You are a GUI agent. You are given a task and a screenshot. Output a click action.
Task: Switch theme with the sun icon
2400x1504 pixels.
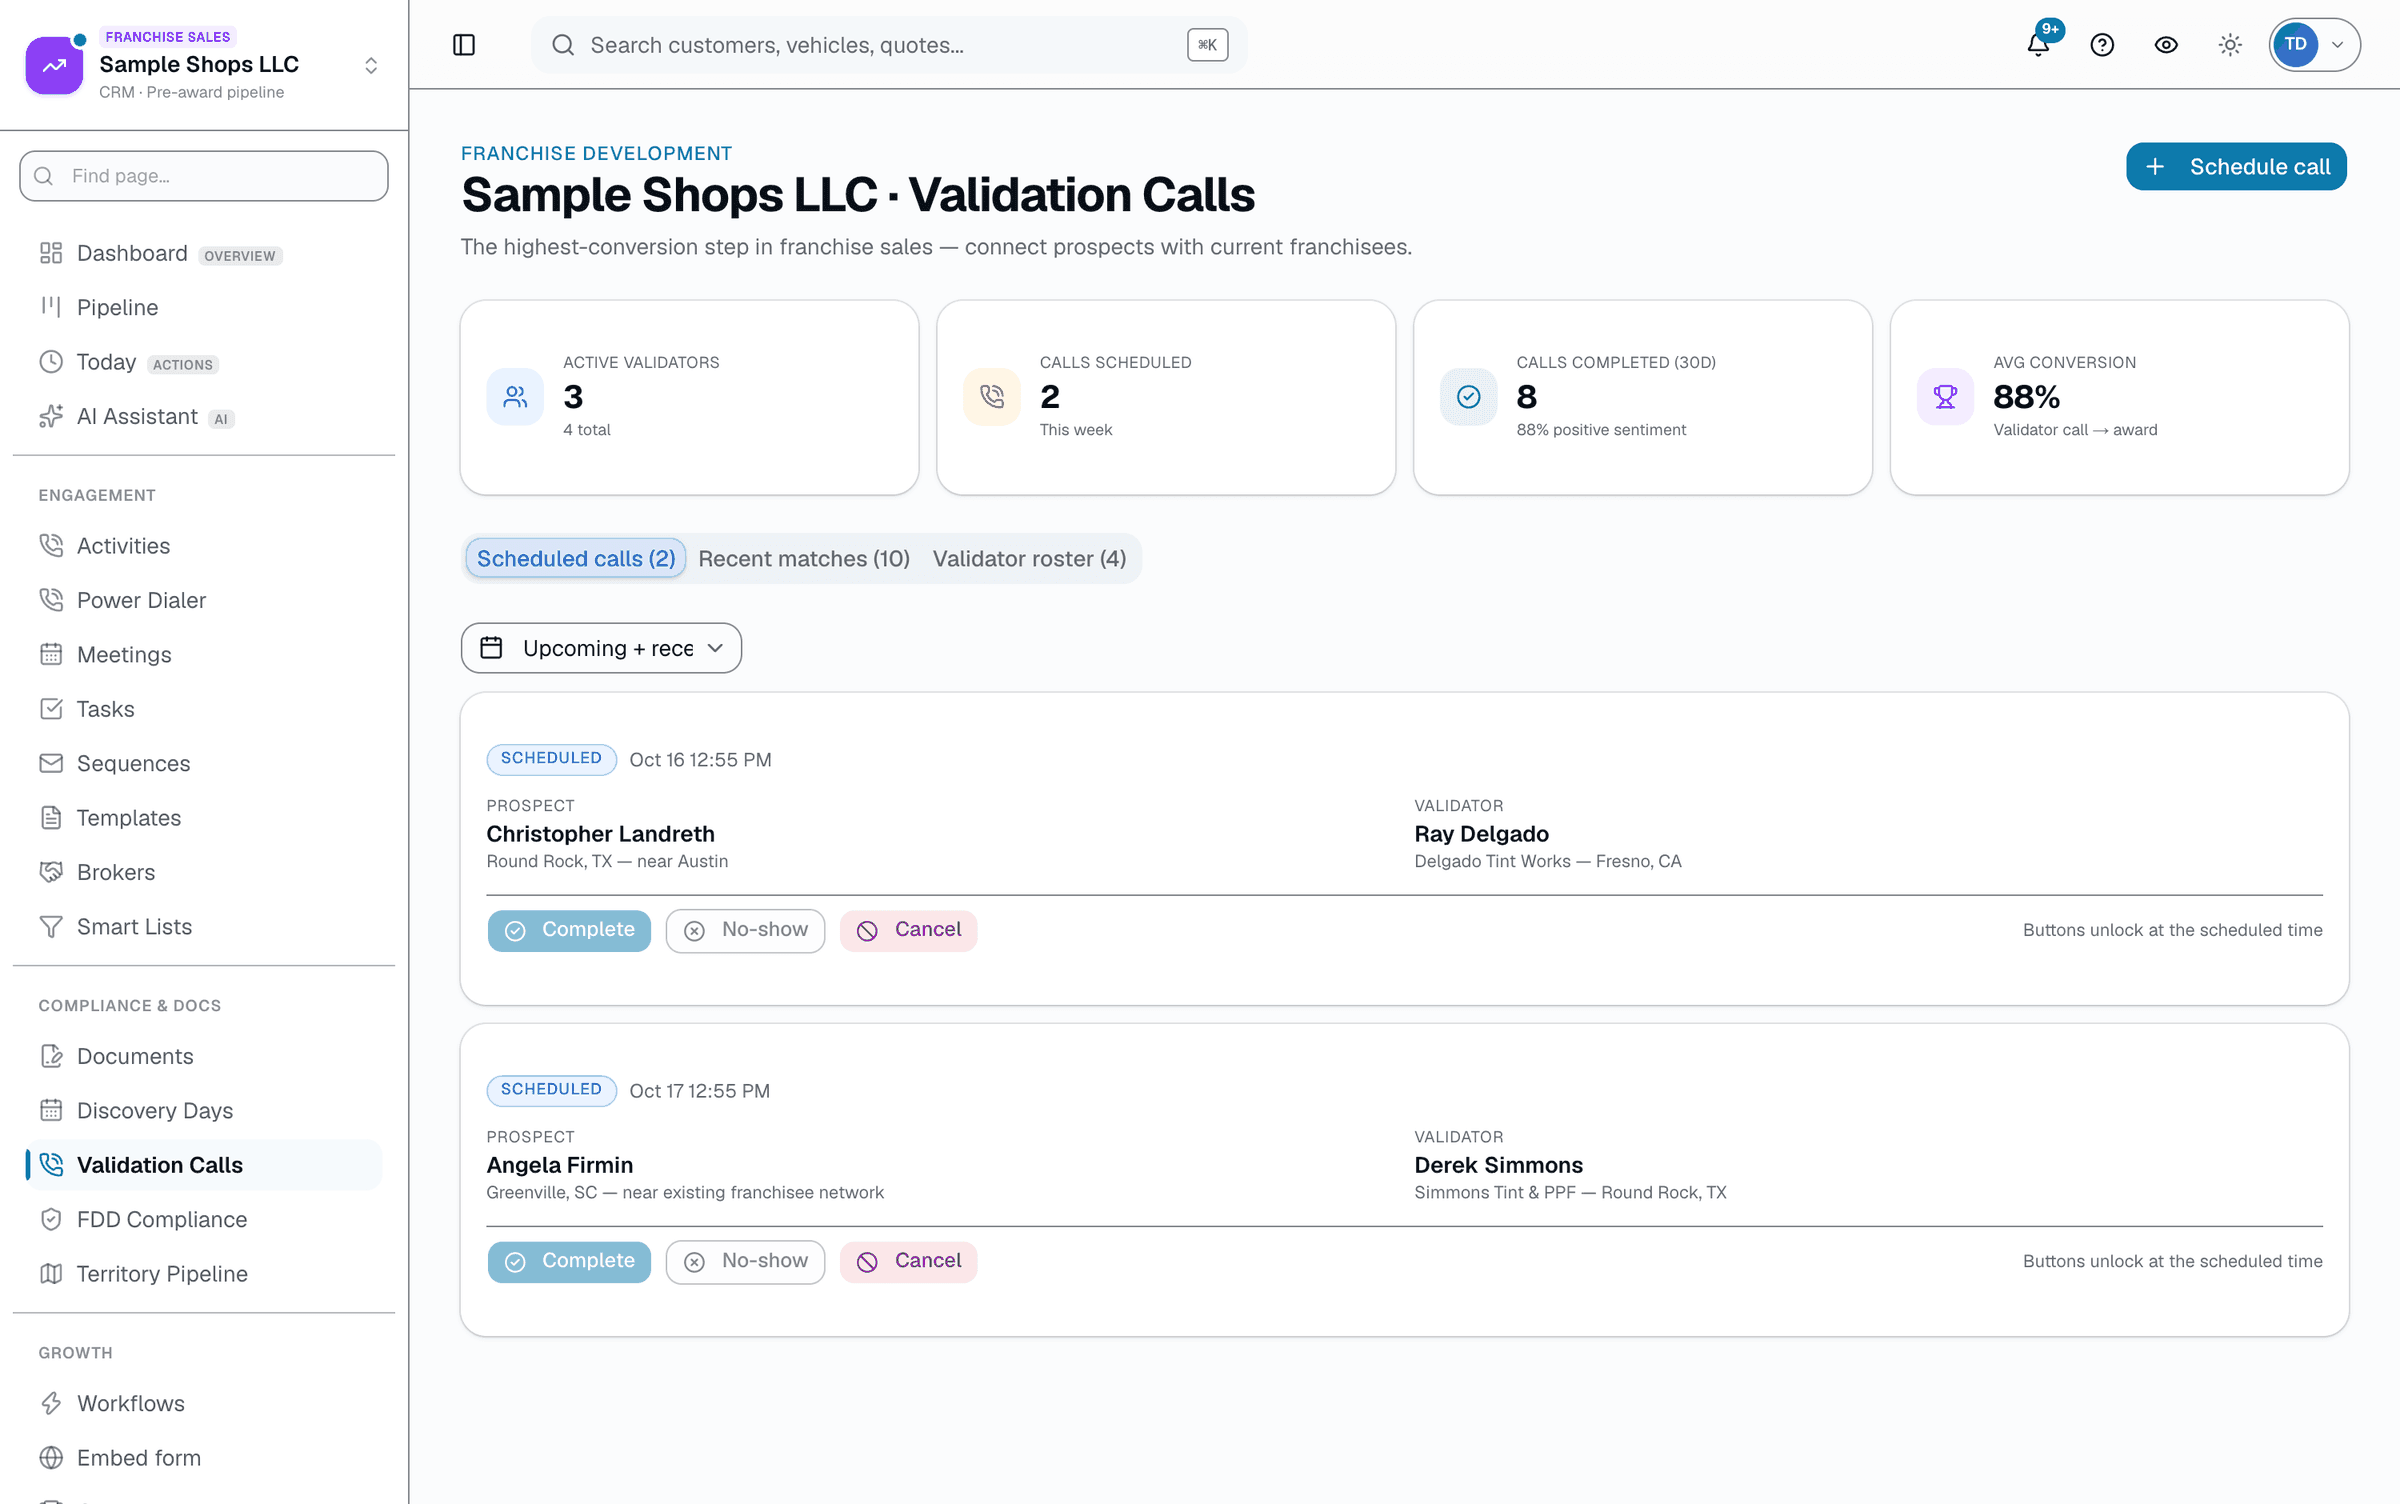pyautogui.click(x=2230, y=45)
